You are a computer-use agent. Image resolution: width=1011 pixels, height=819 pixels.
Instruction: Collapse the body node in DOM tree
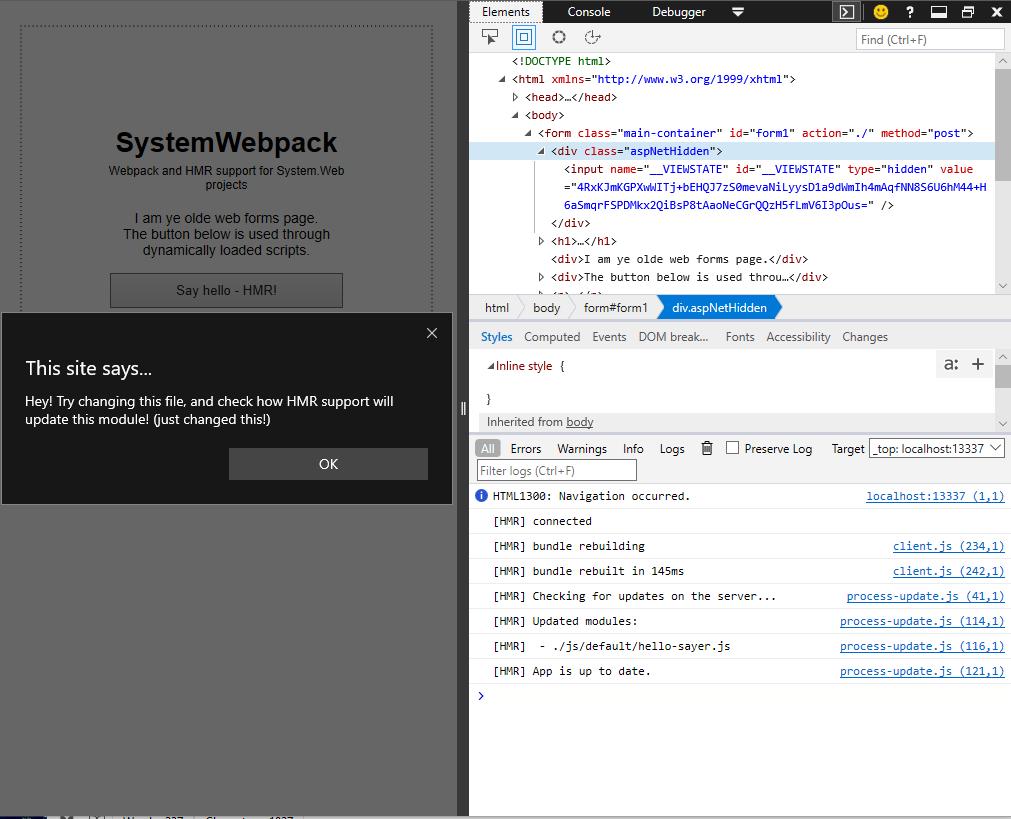[515, 115]
